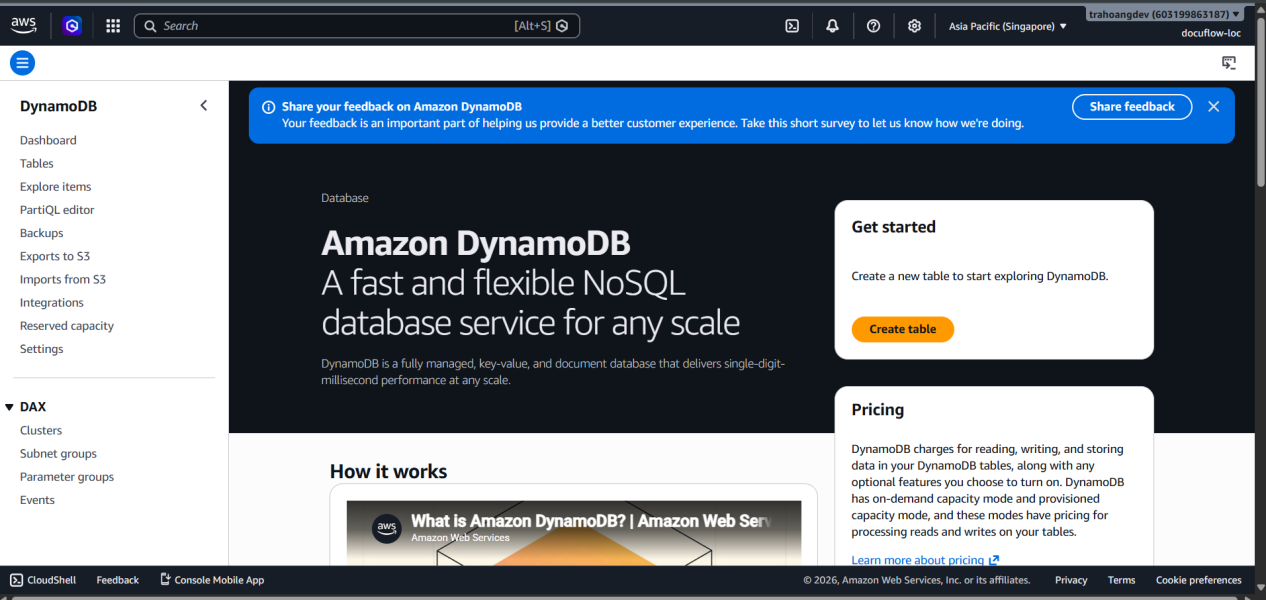Viewport: 1266px width, 600px height.
Task: Click the How it works heading
Action: pos(389,471)
